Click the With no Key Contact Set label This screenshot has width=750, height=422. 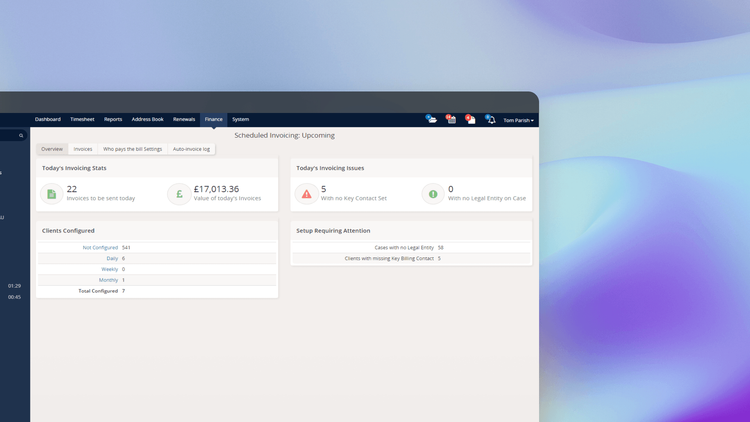point(353,198)
